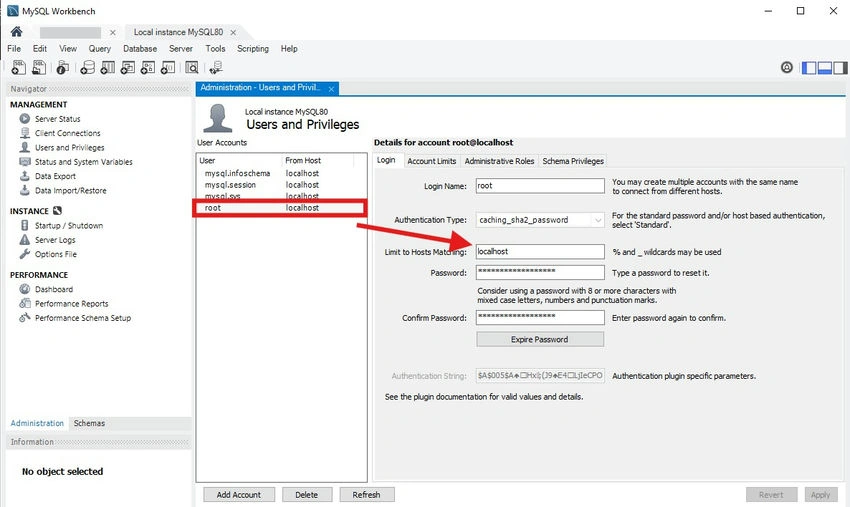The image size is (850, 507).
Task: Toggle the bottom output panel view
Action: (x=825, y=68)
